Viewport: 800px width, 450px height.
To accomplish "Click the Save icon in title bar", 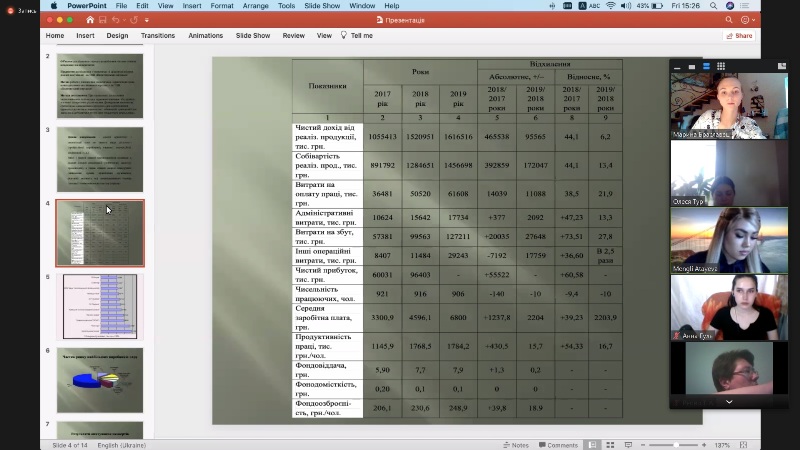I will (103, 20).
